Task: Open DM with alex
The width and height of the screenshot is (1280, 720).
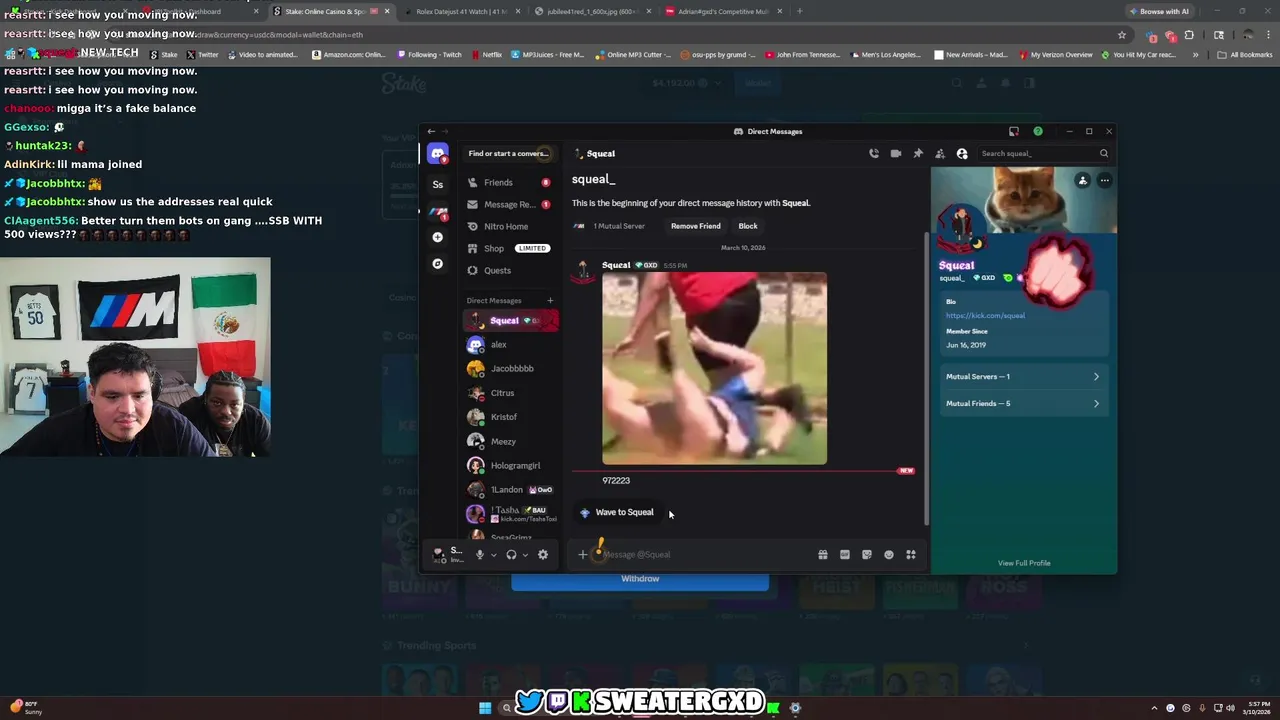Action: (511, 344)
